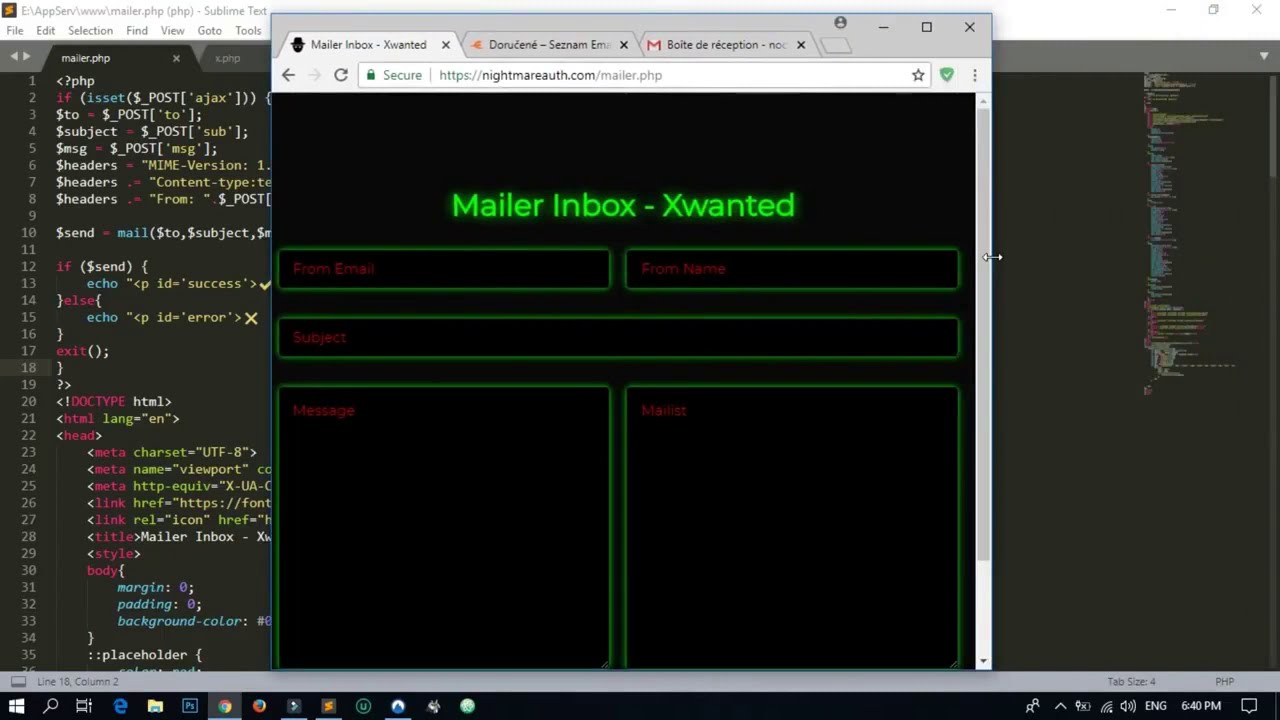Click the green Secure padlock indicator
The width and height of the screenshot is (1280, 720).
pyautogui.click(x=394, y=75)
